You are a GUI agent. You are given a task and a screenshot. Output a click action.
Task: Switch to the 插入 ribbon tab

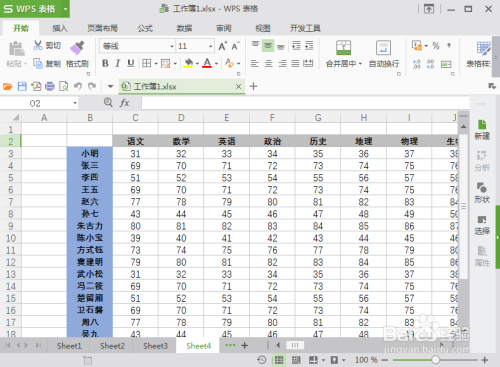(x=60, y=28)
